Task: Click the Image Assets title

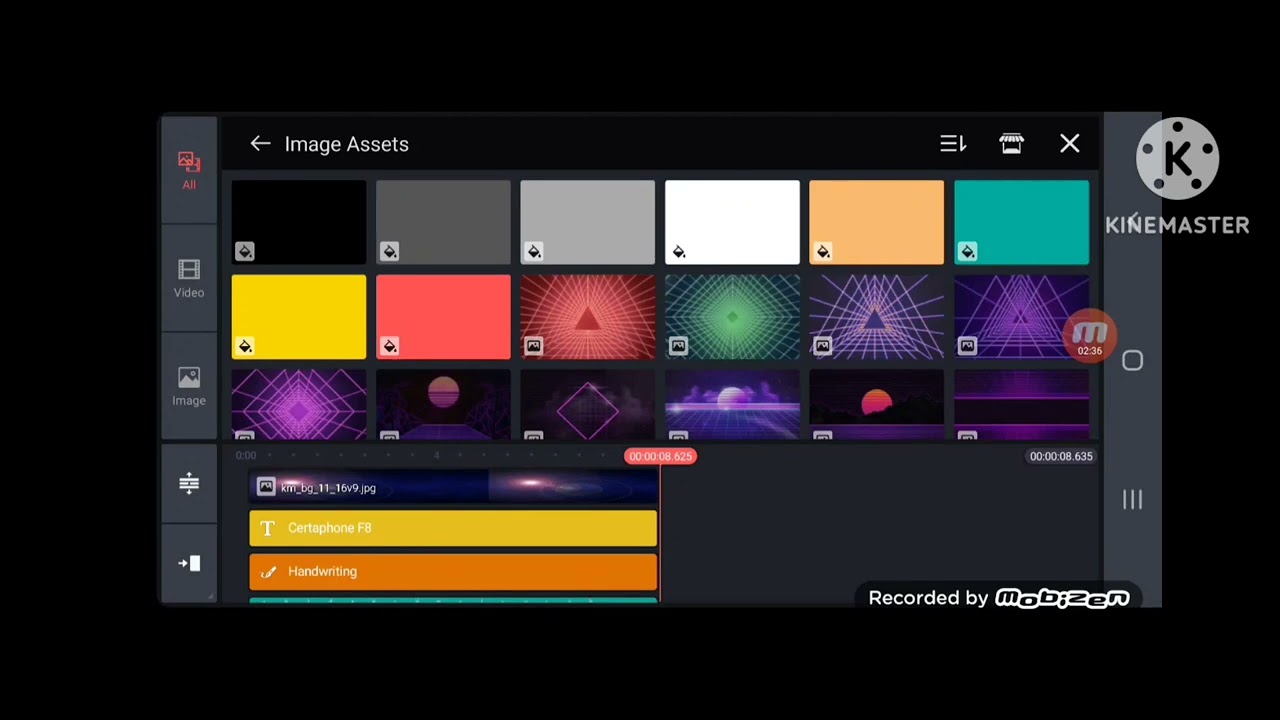Action: click(346, 144)
